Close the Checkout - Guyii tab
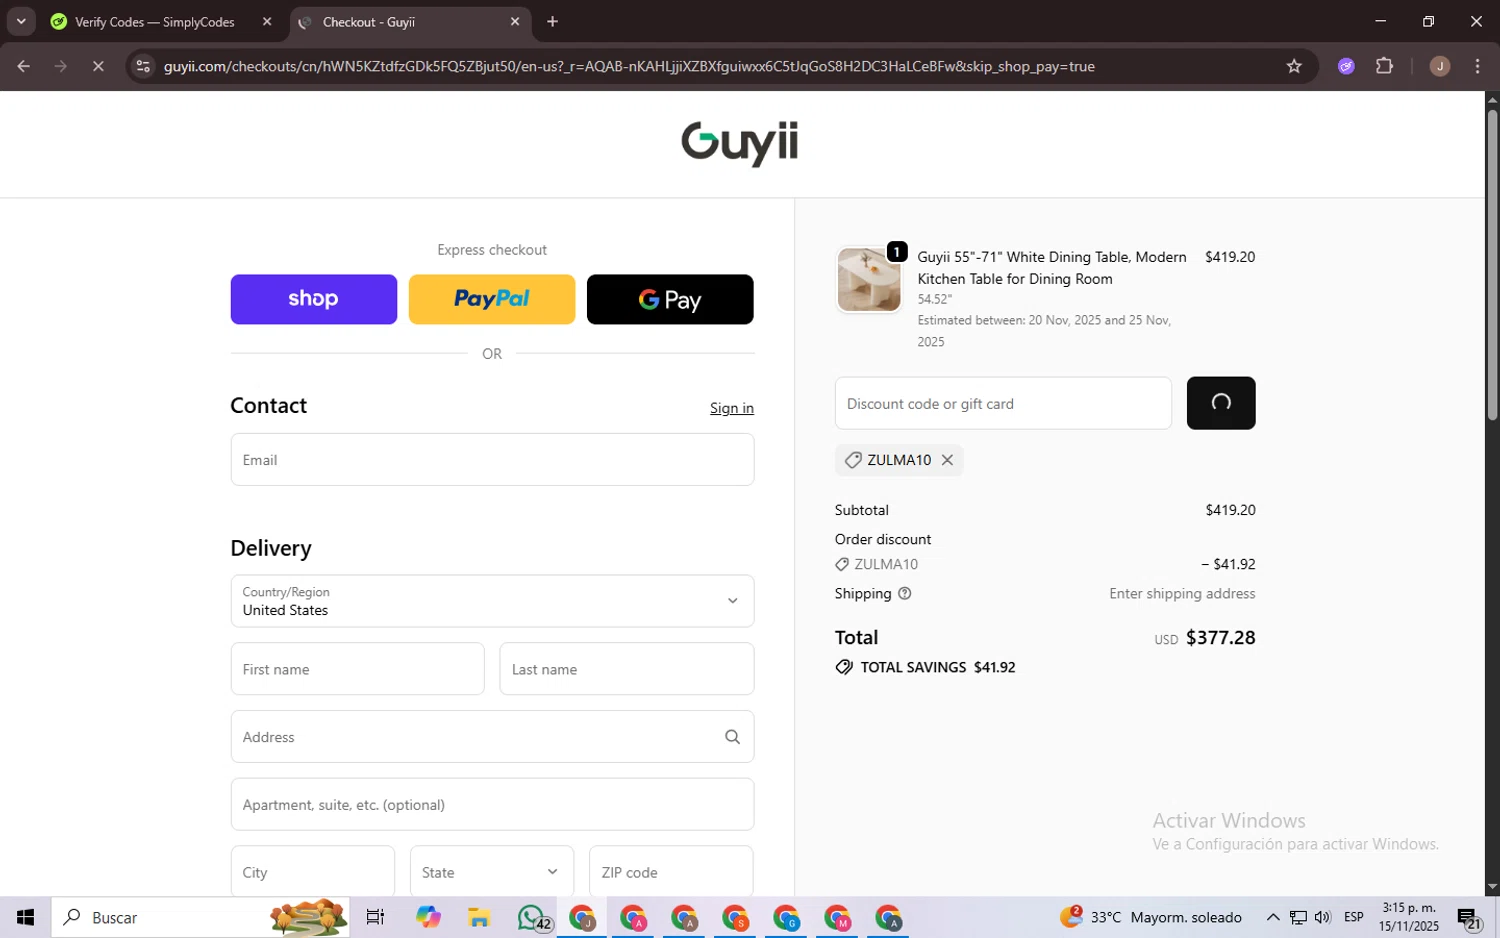Image resolution: width=1500 pixels, height=938 pixels. tap(515, 21)
